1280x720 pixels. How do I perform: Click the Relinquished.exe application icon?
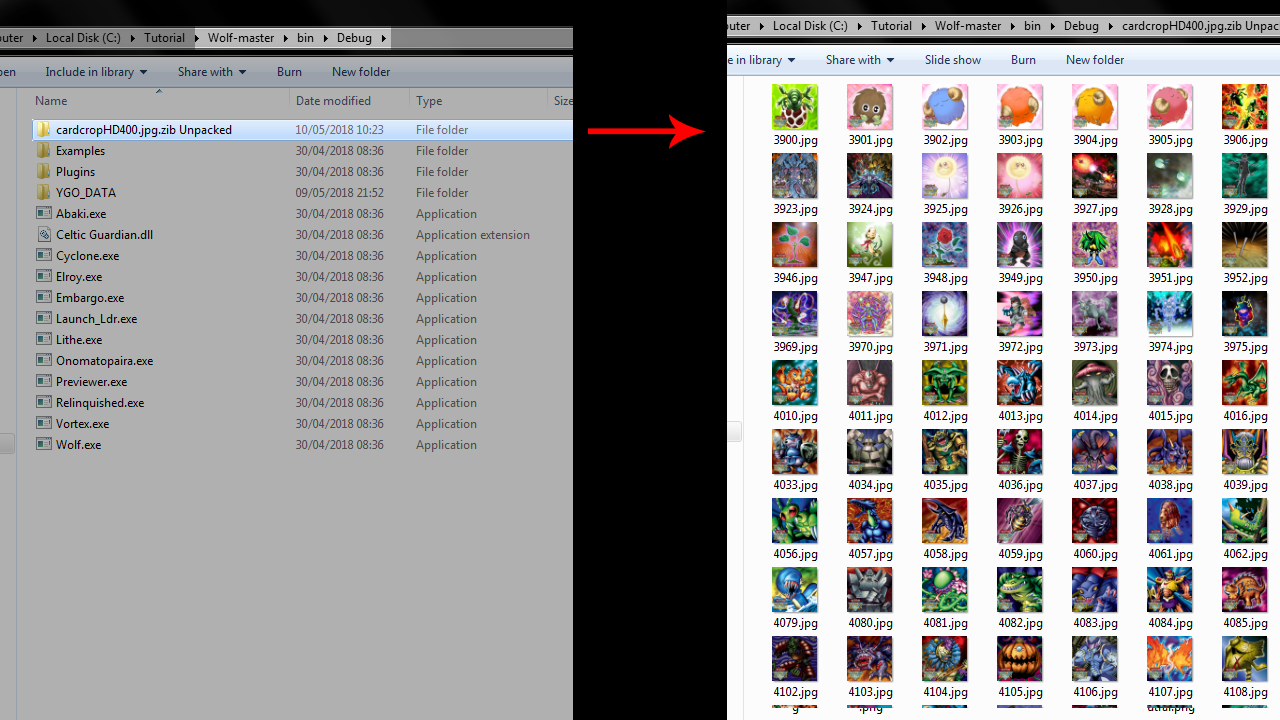point(43,403)
